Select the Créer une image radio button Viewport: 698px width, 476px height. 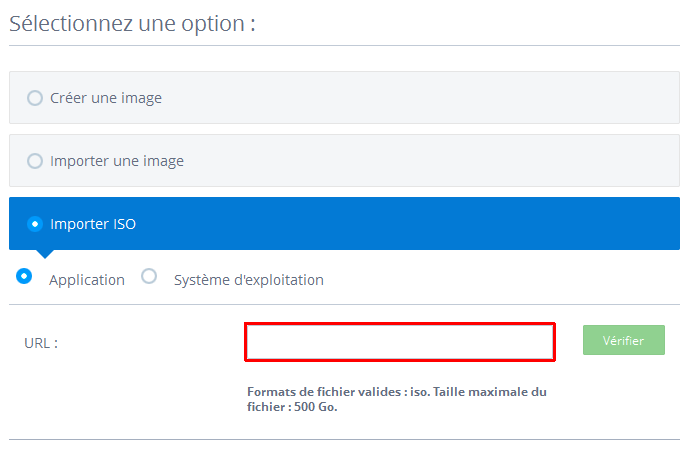(35, 98)
